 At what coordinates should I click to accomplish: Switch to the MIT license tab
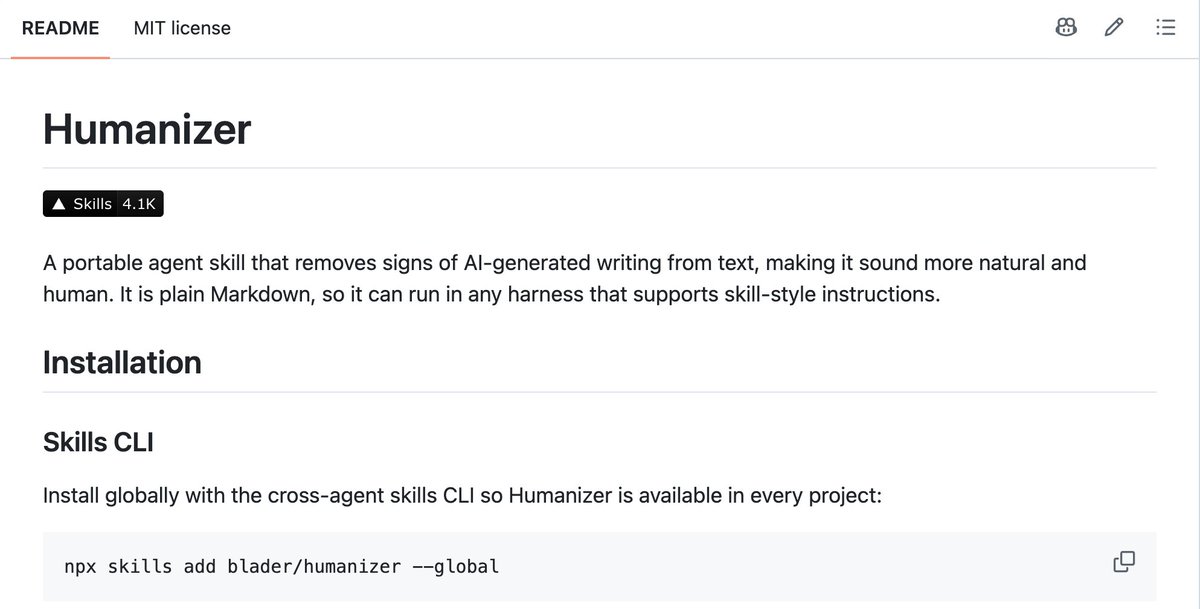point(182,28)
